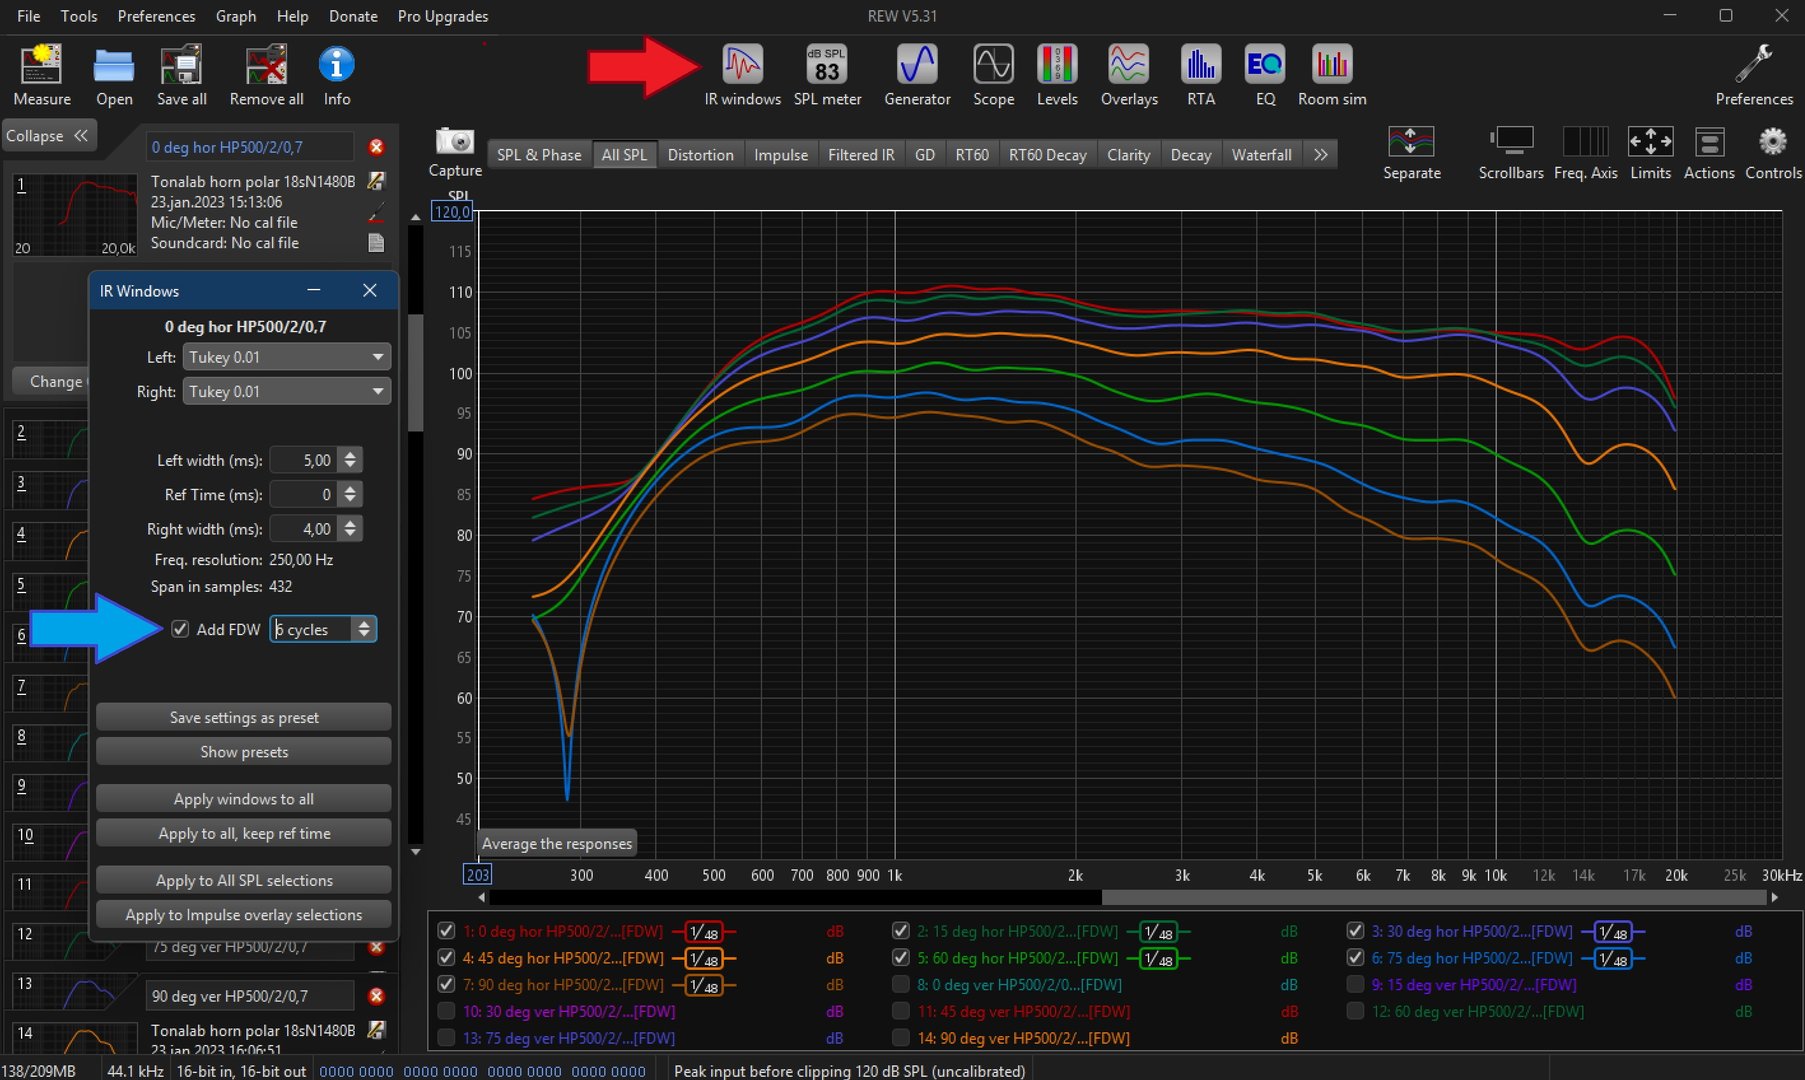Open the graph Limits settings
The width and height of the screenshot is (1805, 1080).
[x=1650, y=143]
